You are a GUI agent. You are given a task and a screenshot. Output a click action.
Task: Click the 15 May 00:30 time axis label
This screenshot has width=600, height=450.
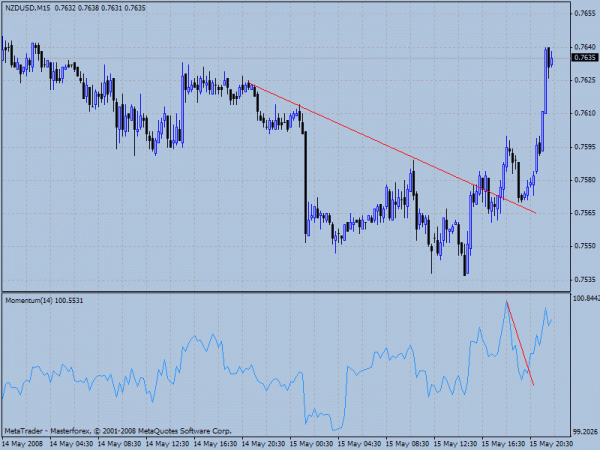coord(311,444)
